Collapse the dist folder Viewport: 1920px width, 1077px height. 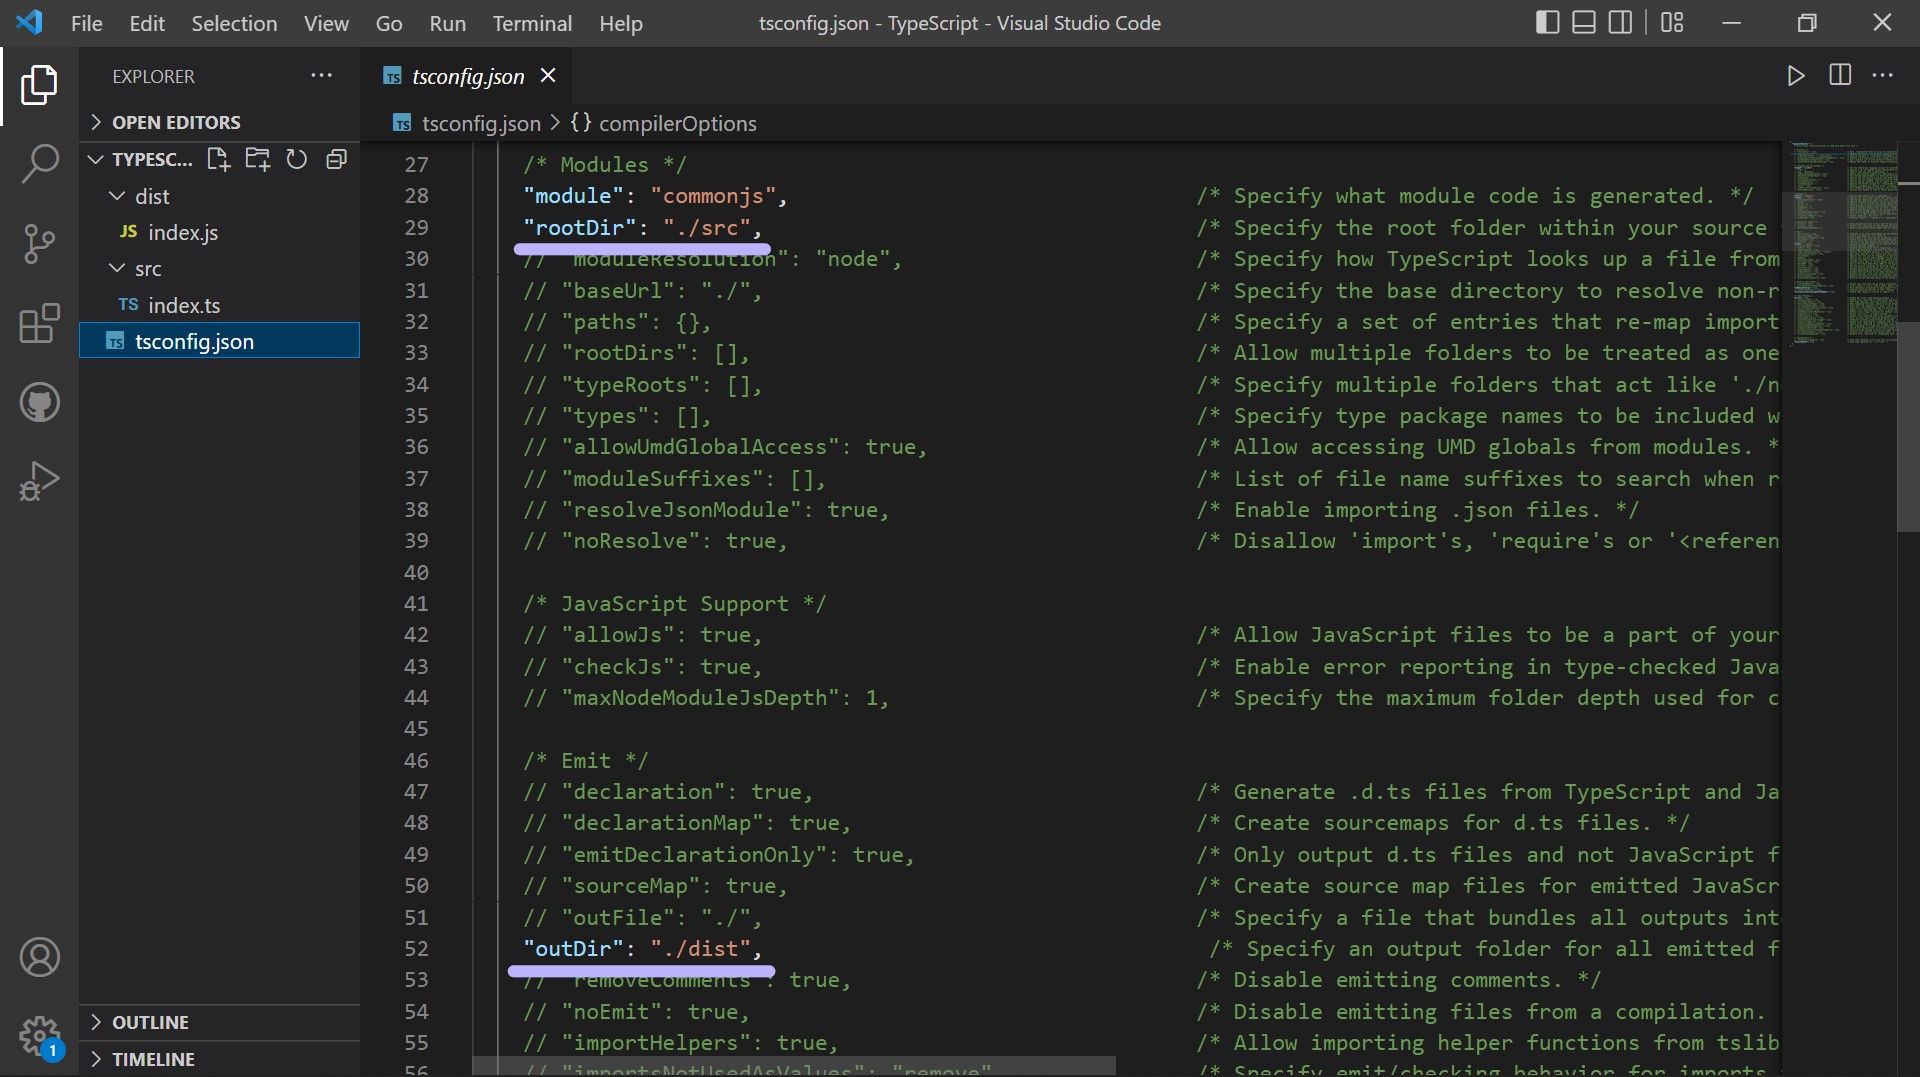(152, 196)
